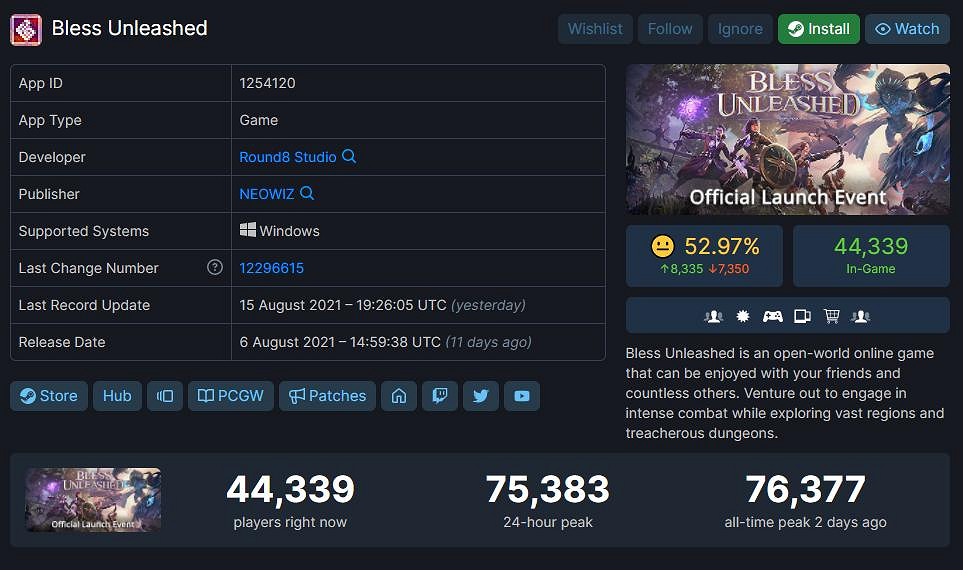Open the Twitch link icon
Image resolution: width=963 pixels, height=570 pixels.
click(440, 396)
